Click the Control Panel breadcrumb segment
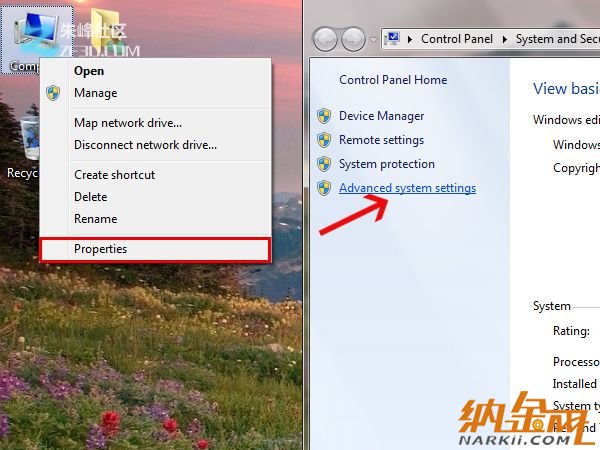 (x=457, y=39)
